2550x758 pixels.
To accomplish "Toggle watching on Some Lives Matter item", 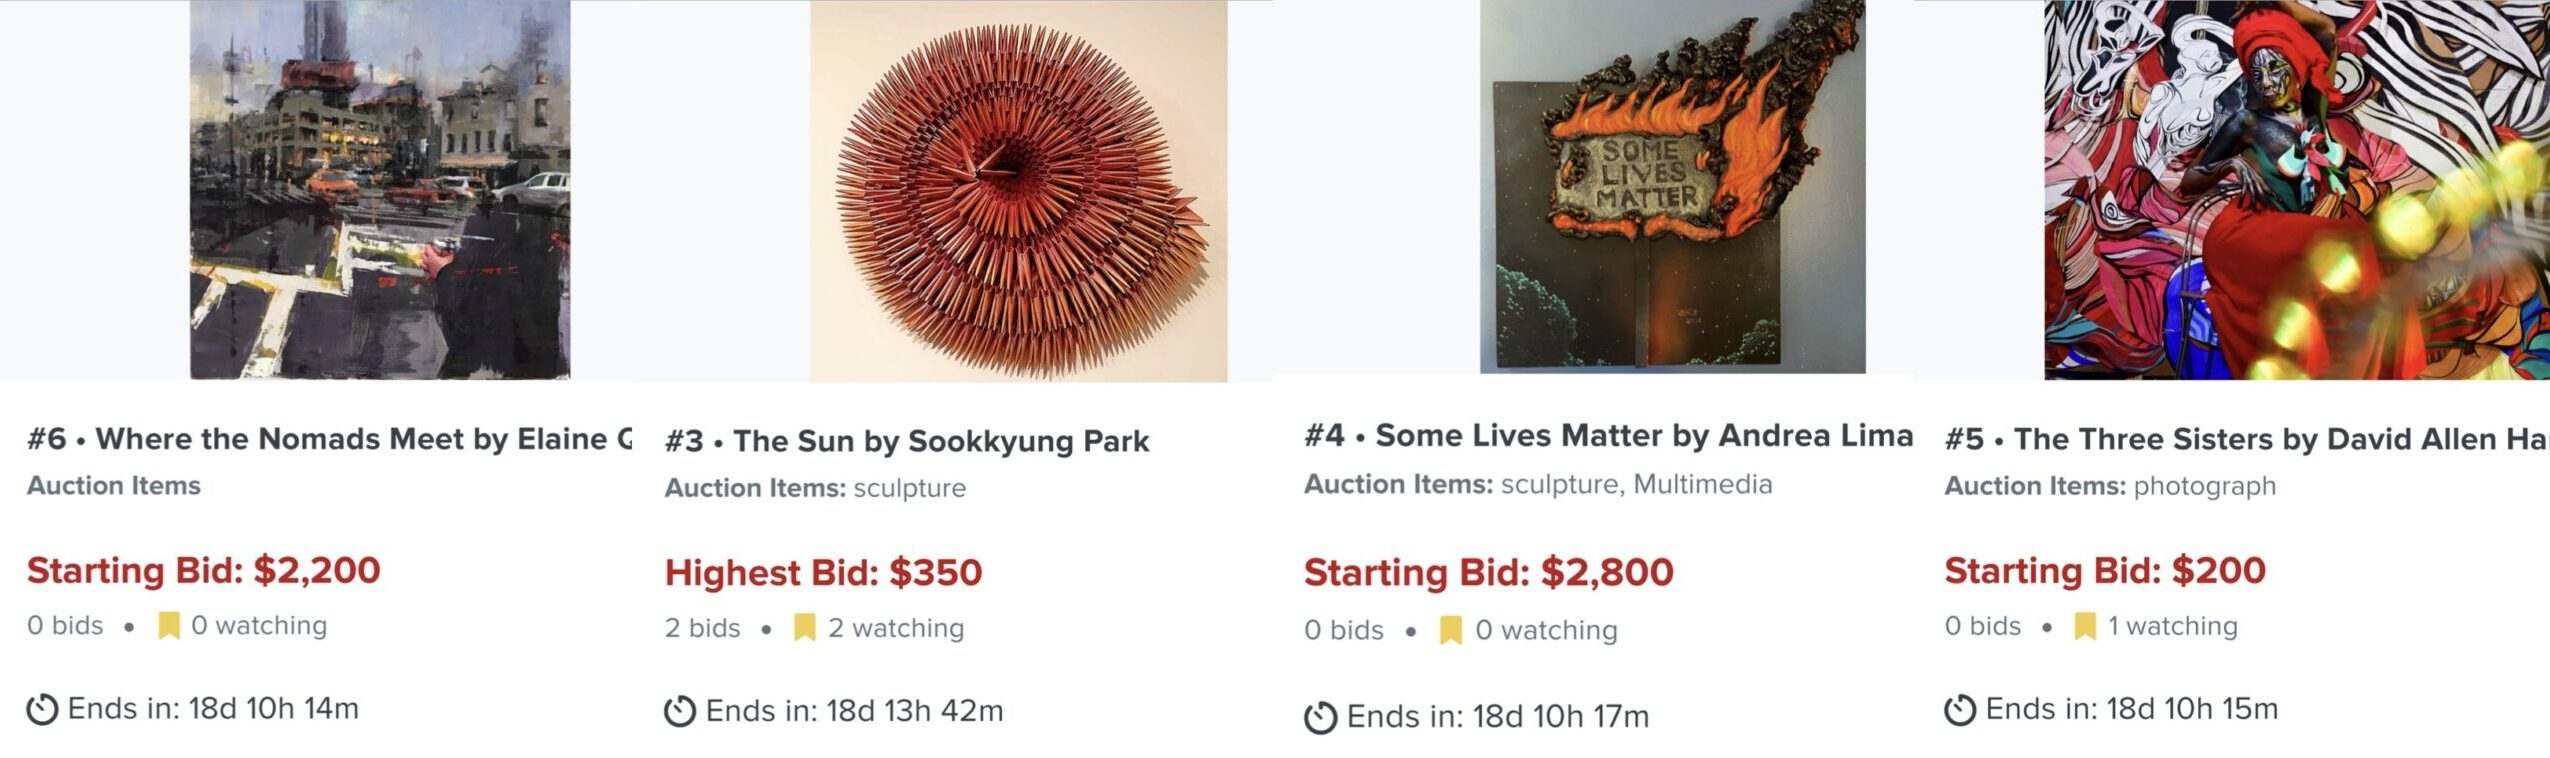I will (1450, 630).
